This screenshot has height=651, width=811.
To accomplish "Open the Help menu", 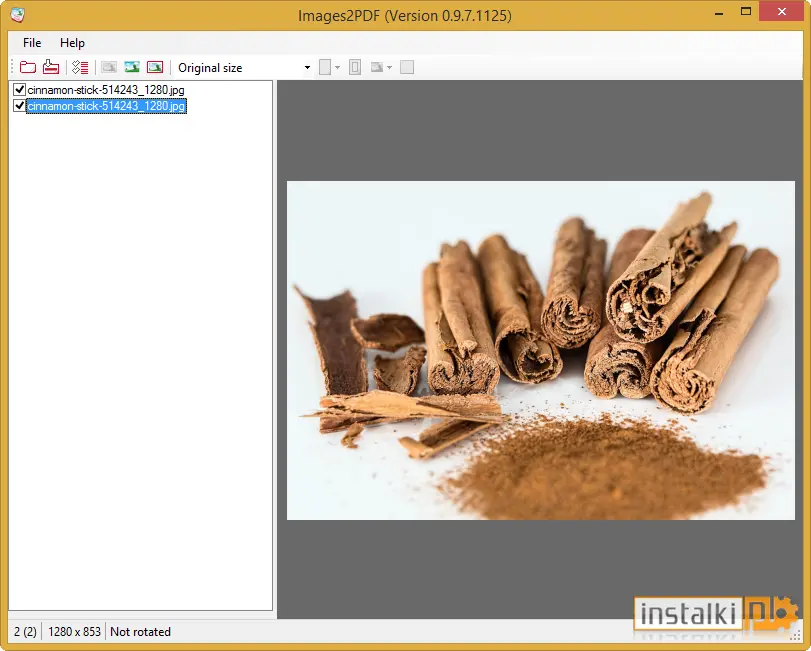I will 72,43.
